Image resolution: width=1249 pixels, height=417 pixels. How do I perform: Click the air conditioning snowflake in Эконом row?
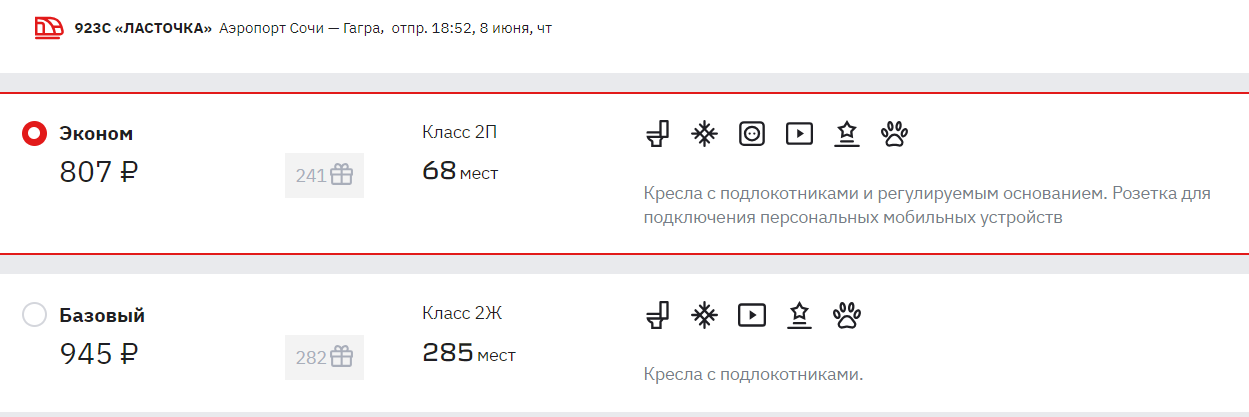point(705,133)
